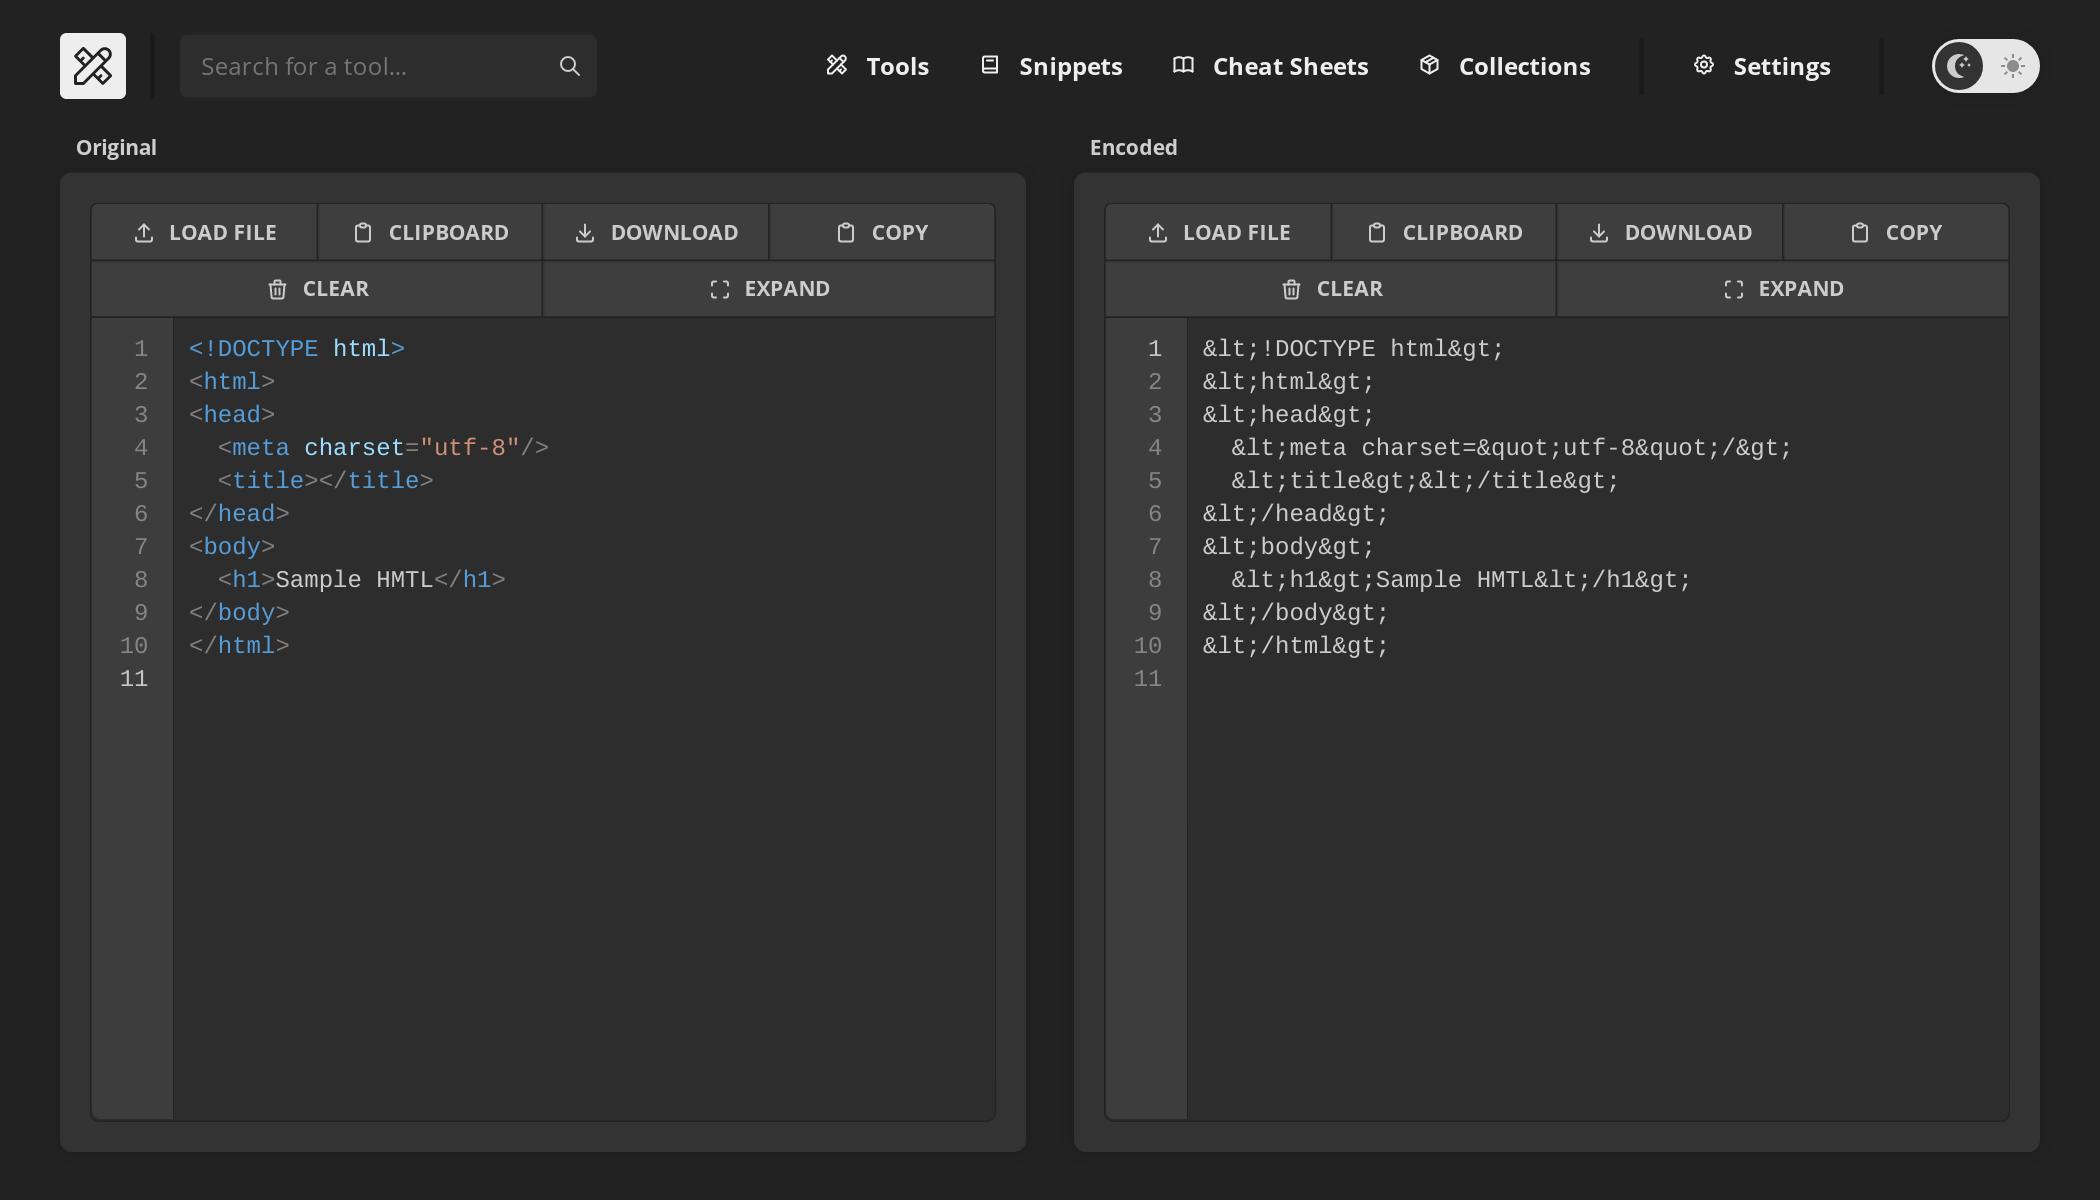Expand the Original editor to fullscreen
Viewport: 2100px width, 1200px height.
point(768,289)
